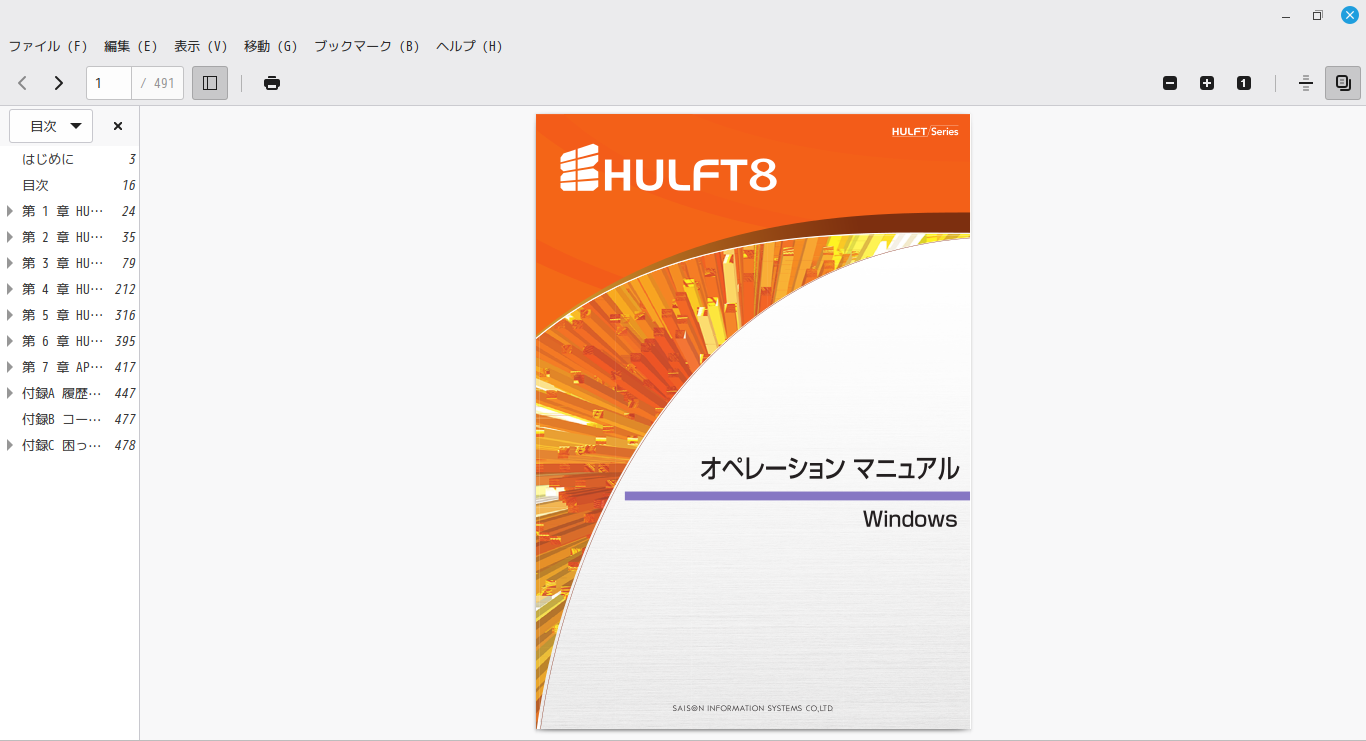Expand the 第 5 章 outline entry

10,315
